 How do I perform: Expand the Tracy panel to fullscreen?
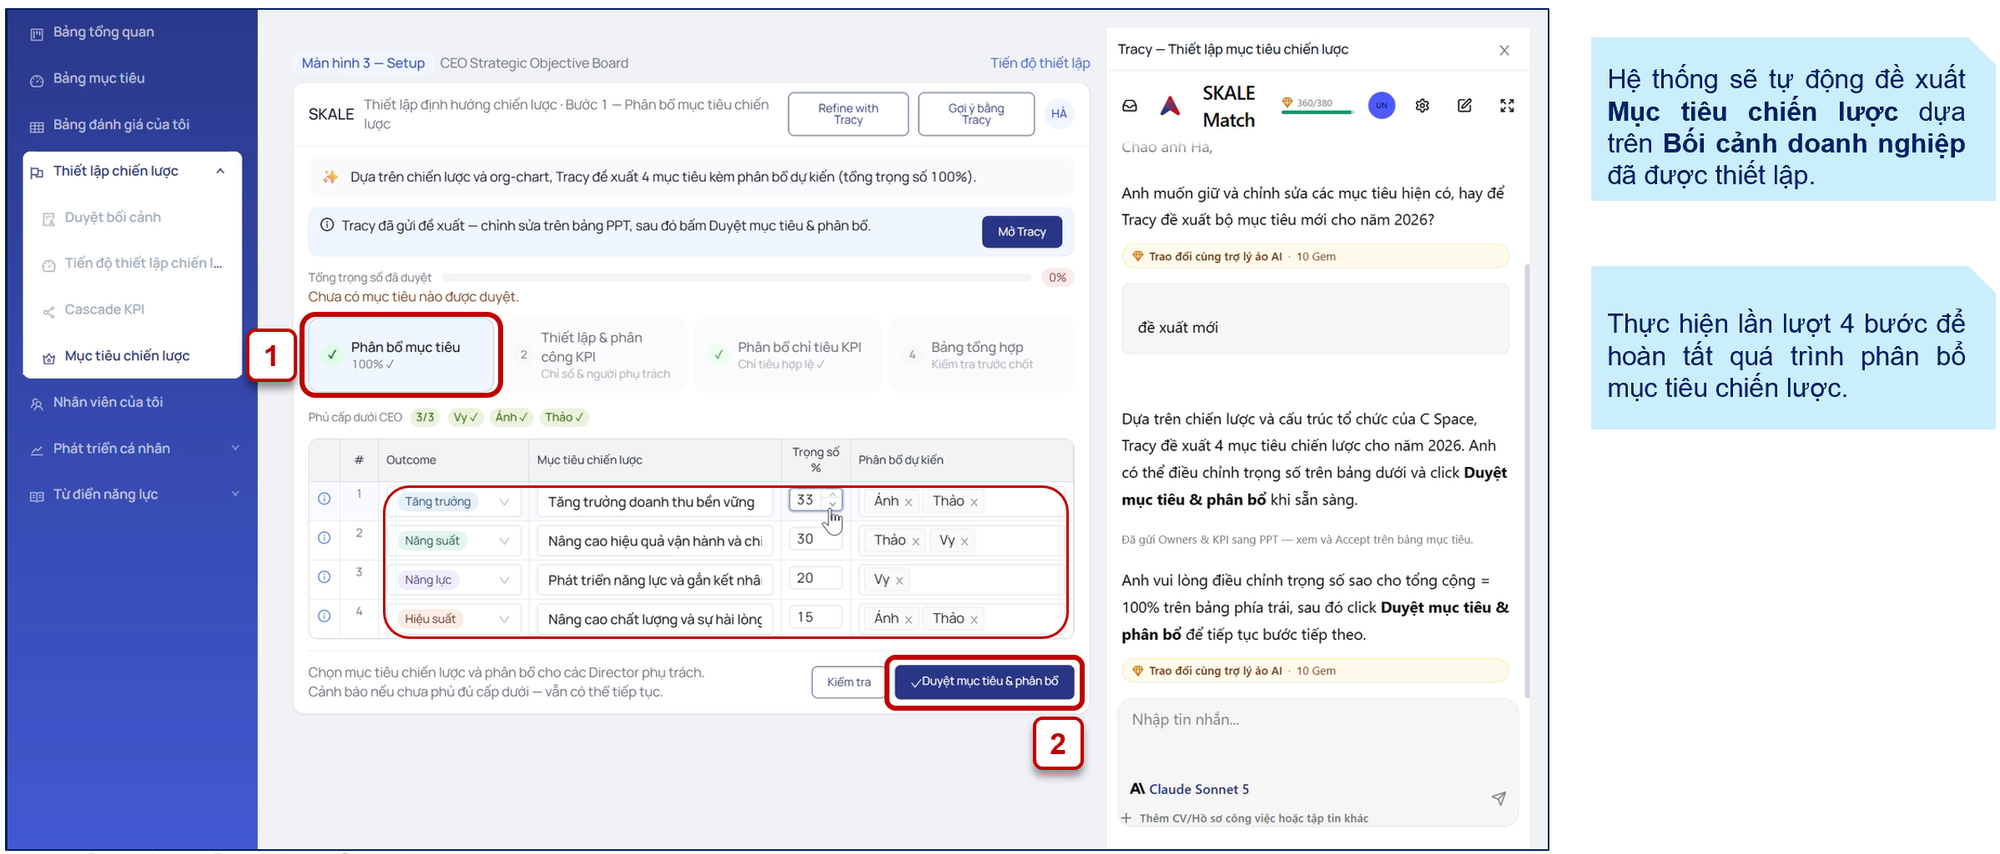(1507, 105)
